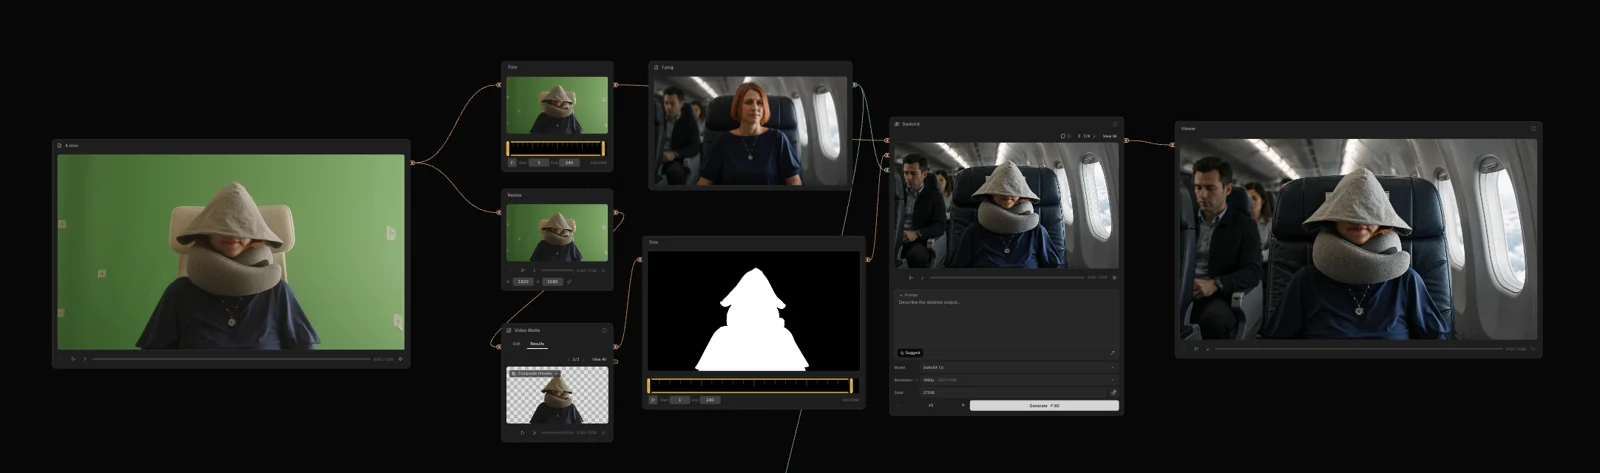This screenshot has height=473, width=1600.
Task: Click the Seed value field
Action: [x=1012, y=392]
